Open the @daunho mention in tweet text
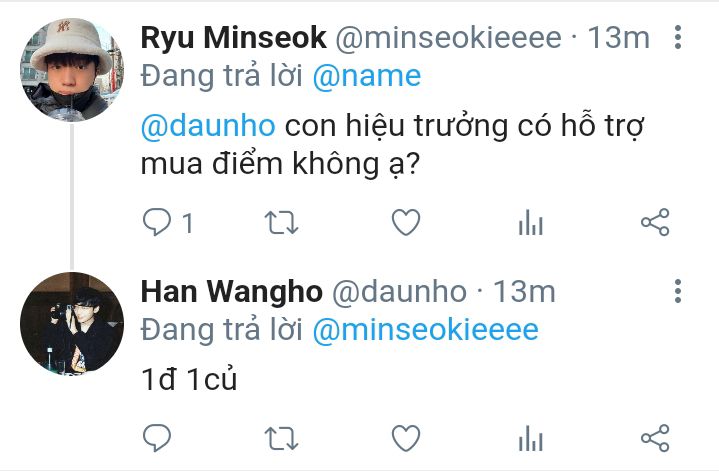 [x=208, y=126]
